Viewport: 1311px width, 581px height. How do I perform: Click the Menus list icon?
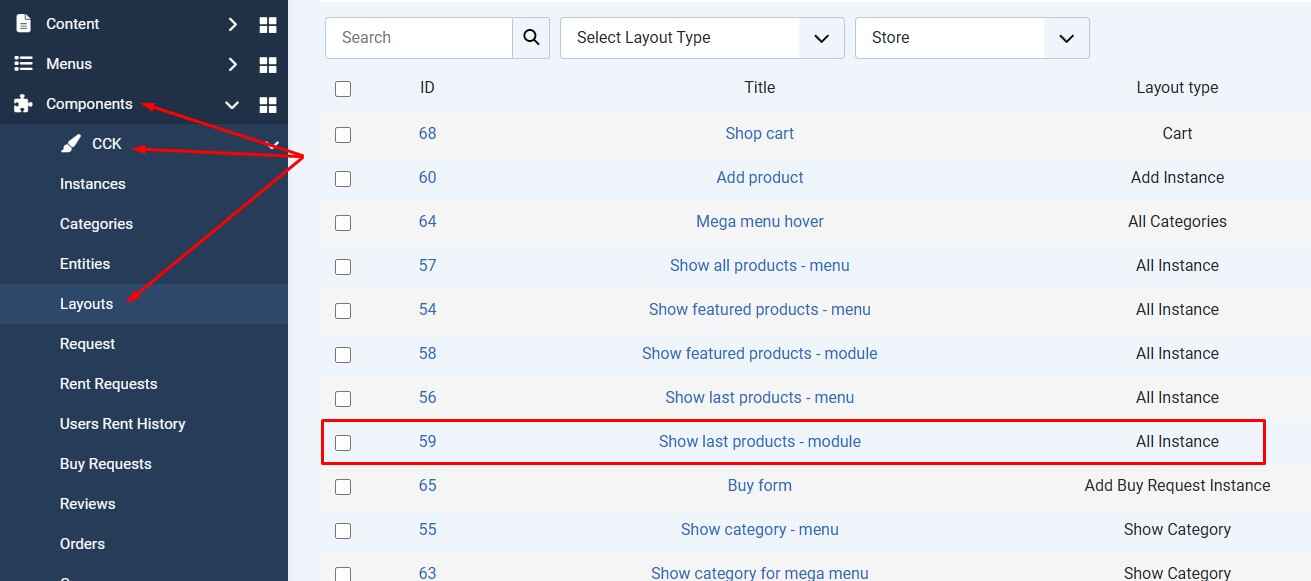pos(23,64)
